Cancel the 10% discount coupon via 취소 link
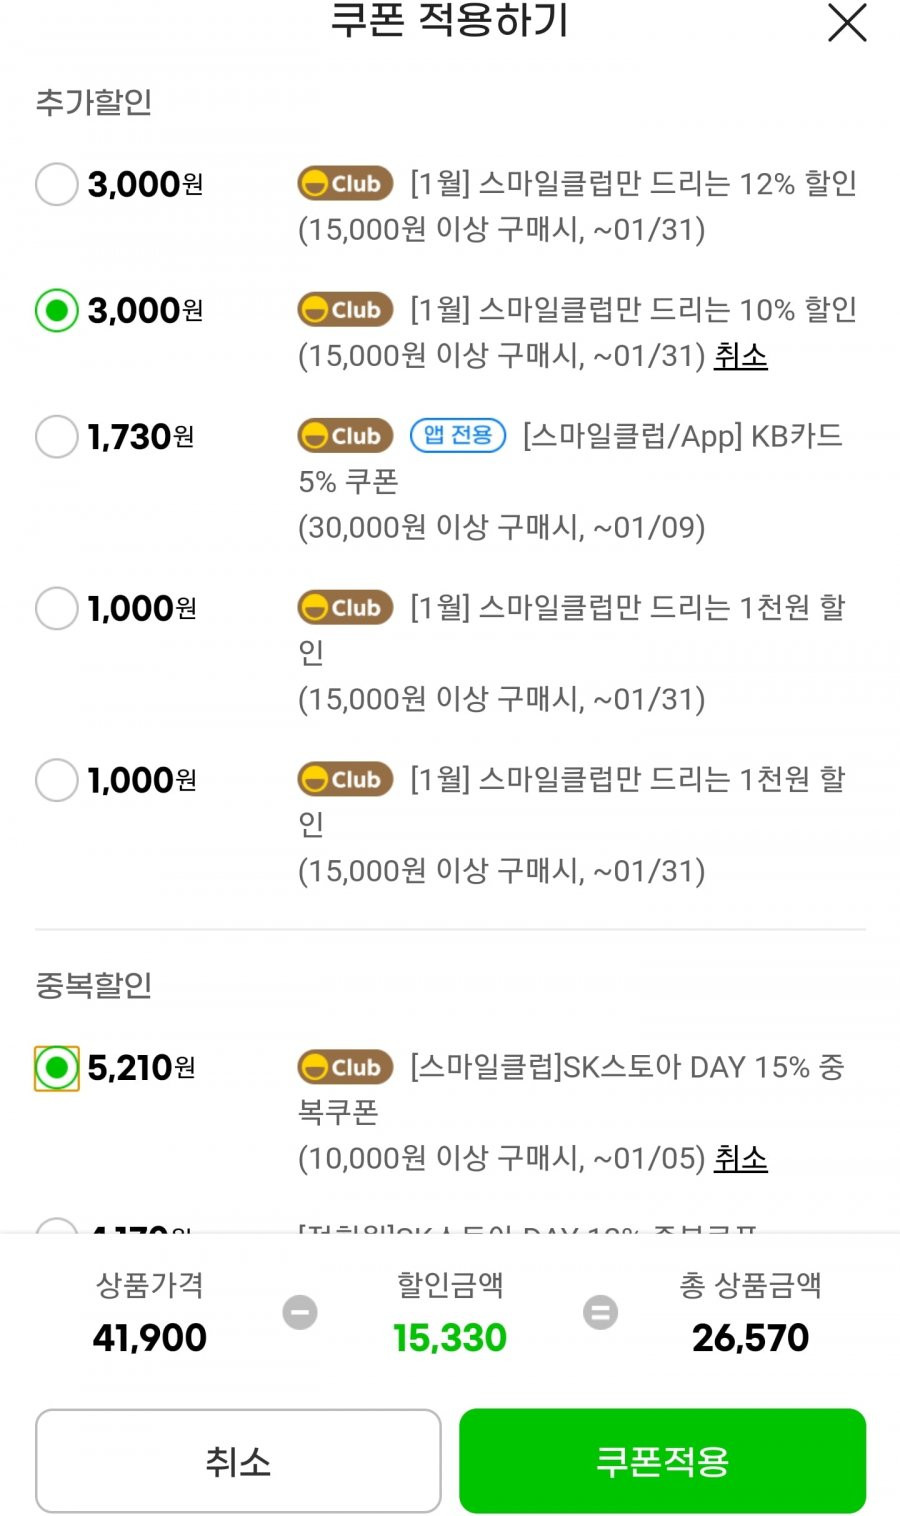This screenshot has height=1516, width=900. pyautogui.click(x=741, y=355)
